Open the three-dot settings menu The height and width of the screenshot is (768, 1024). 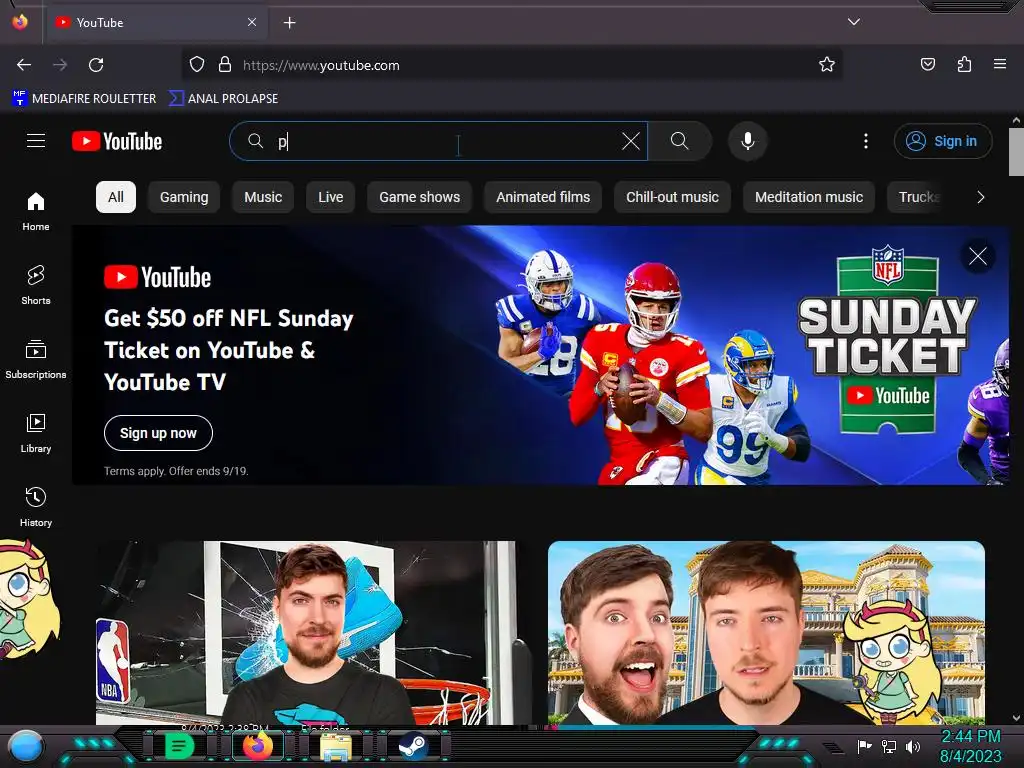point(866,141)
